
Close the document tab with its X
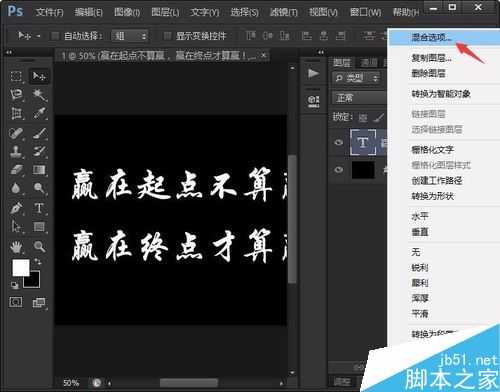coord(263,55)
